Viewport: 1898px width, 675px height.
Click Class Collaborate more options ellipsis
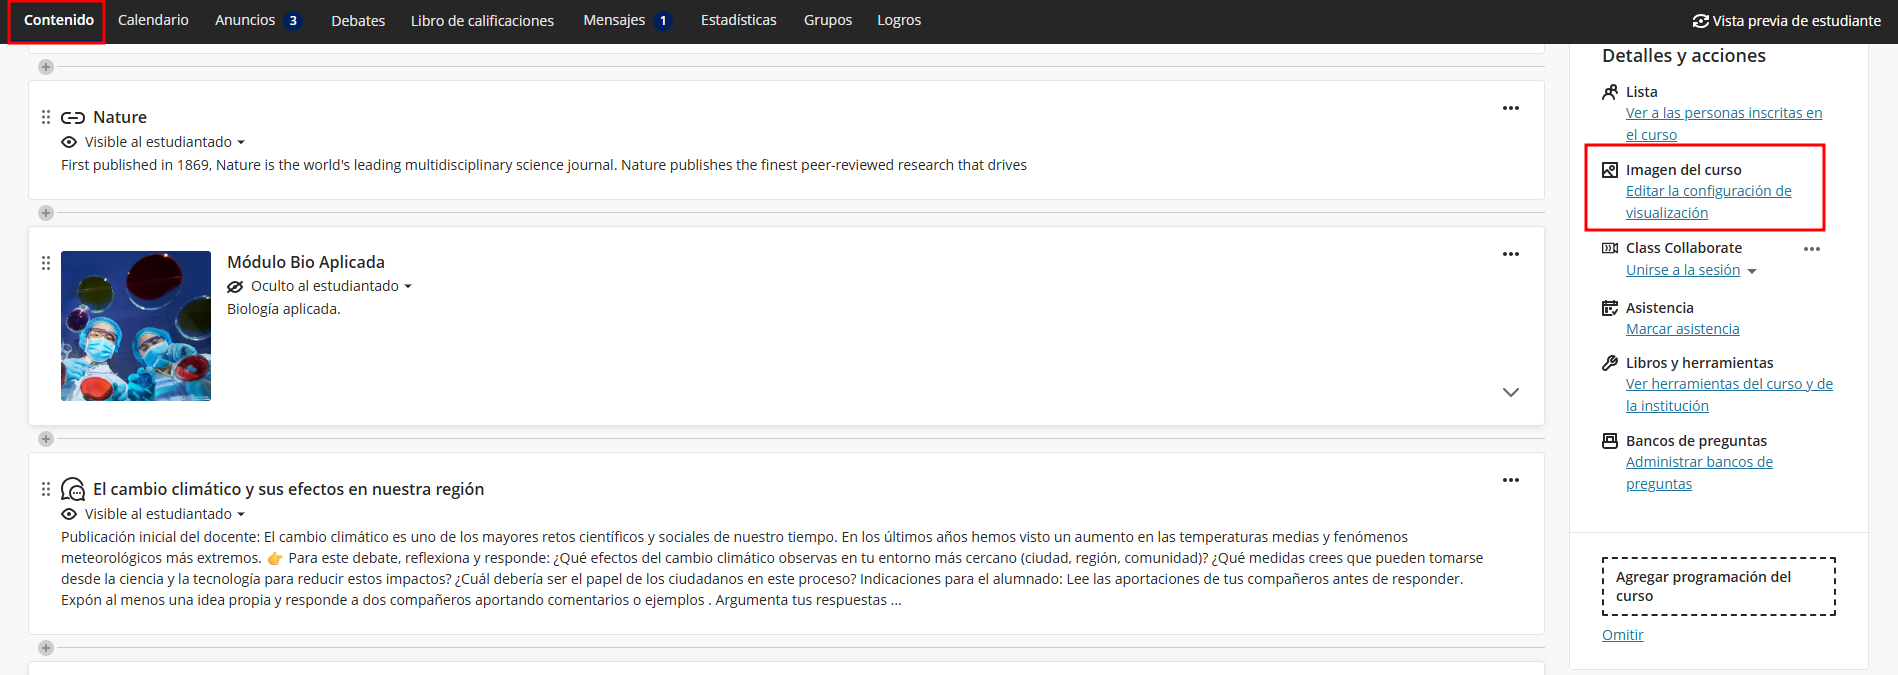pyautogui.click(x=1811, y=249)
